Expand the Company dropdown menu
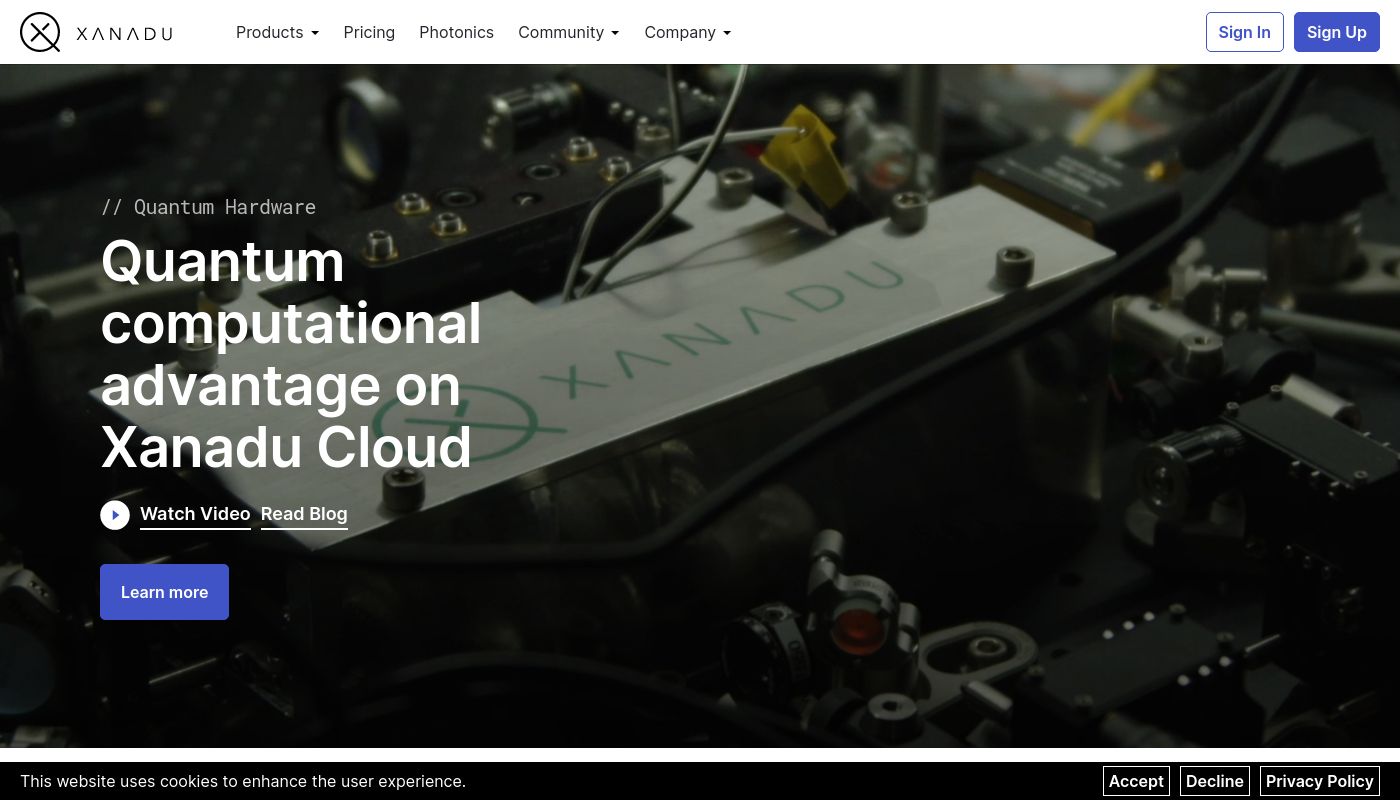The height and width of the screenshot is (800, 1400). tap(688, 32)
